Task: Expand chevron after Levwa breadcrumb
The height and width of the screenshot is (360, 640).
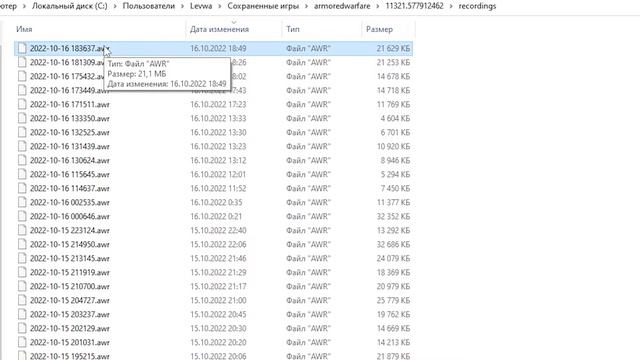Action: 220,6
